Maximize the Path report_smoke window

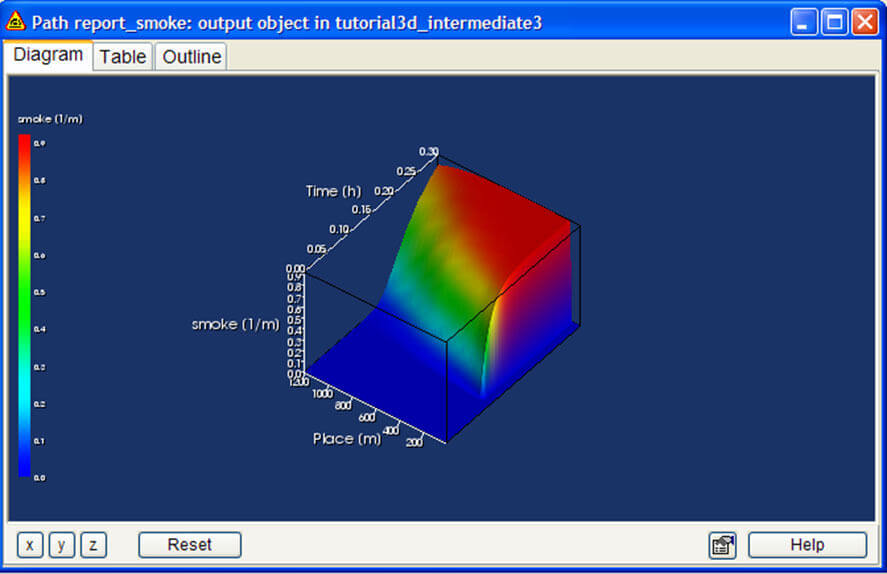click(x=834, y=22)
